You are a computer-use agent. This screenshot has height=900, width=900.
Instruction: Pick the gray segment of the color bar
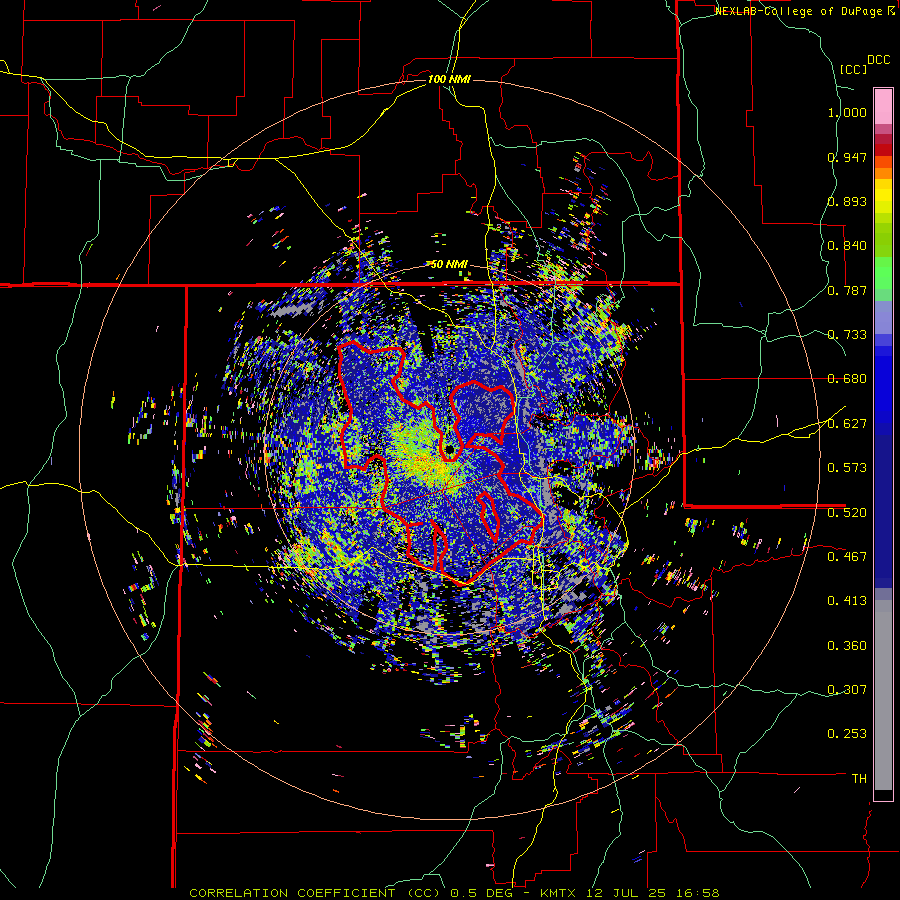(x=883, y=695)
